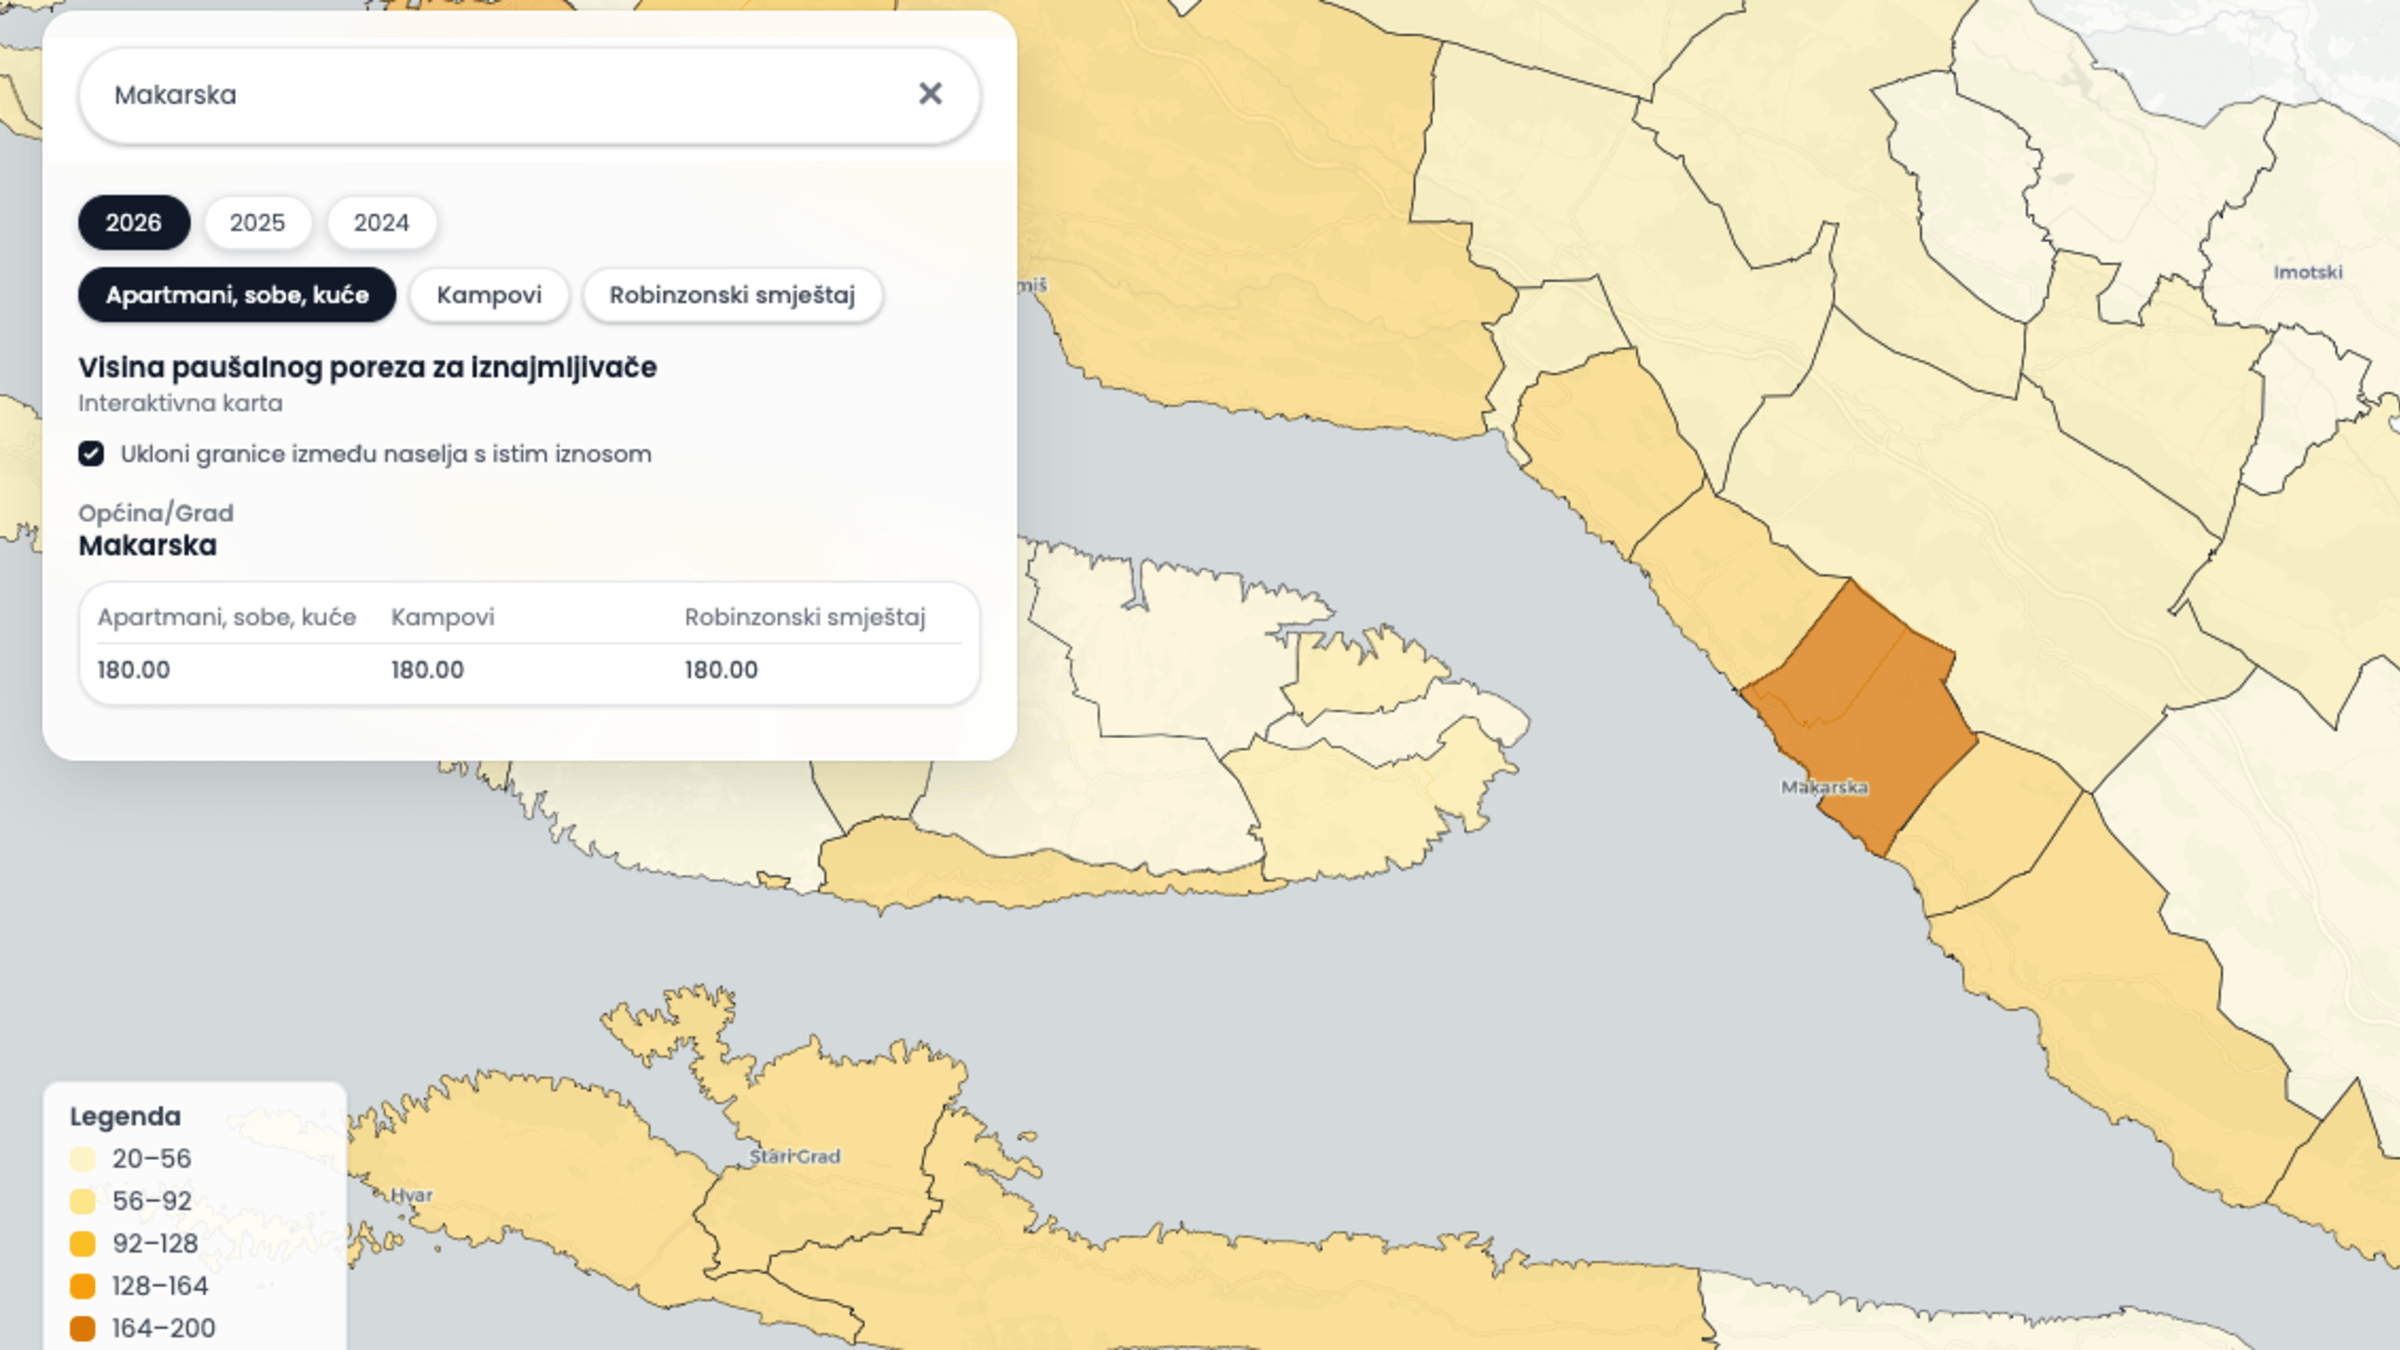Viewport: 2400px width, 1350px height.
Task: Click the Hvar map label
Action: click(411, 1195)
